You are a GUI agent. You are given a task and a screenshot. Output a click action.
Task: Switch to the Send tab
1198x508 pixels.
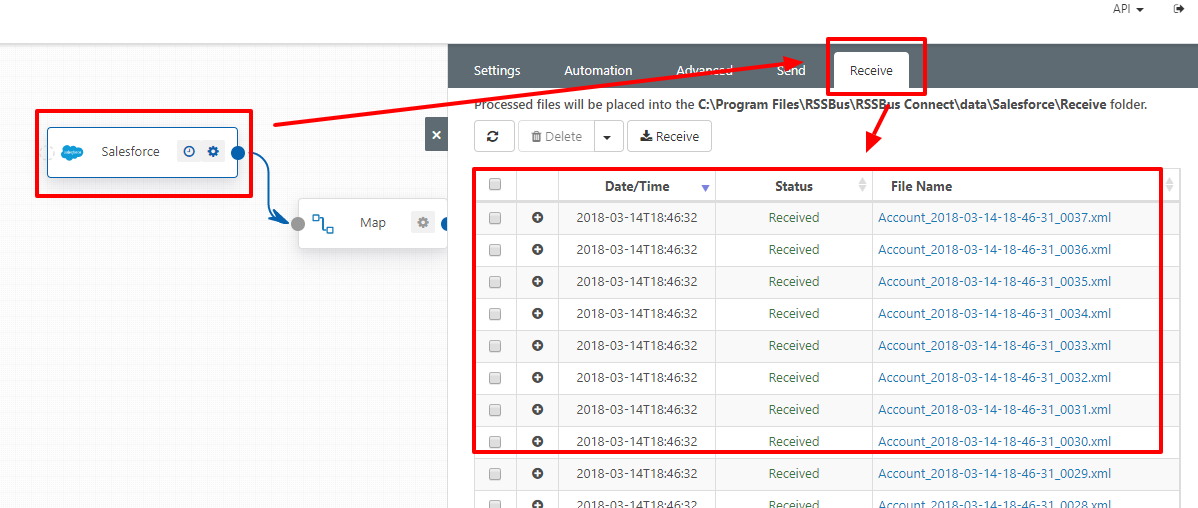click(791, 70)
